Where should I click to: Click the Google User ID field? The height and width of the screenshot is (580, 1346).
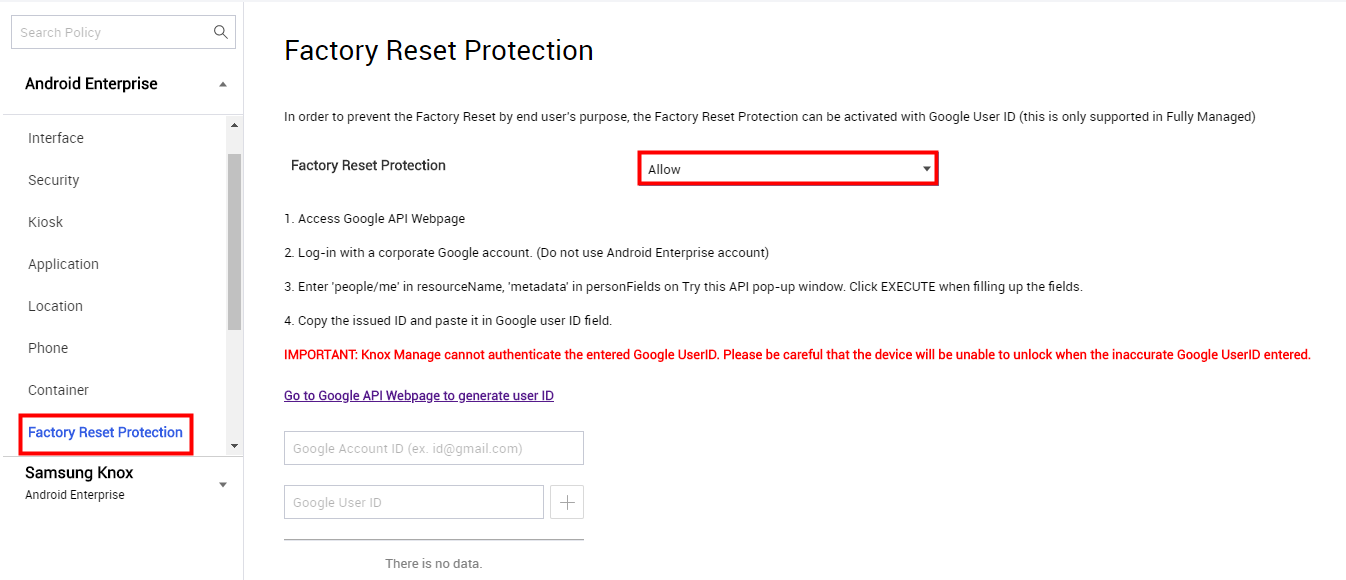pos(414,502)
